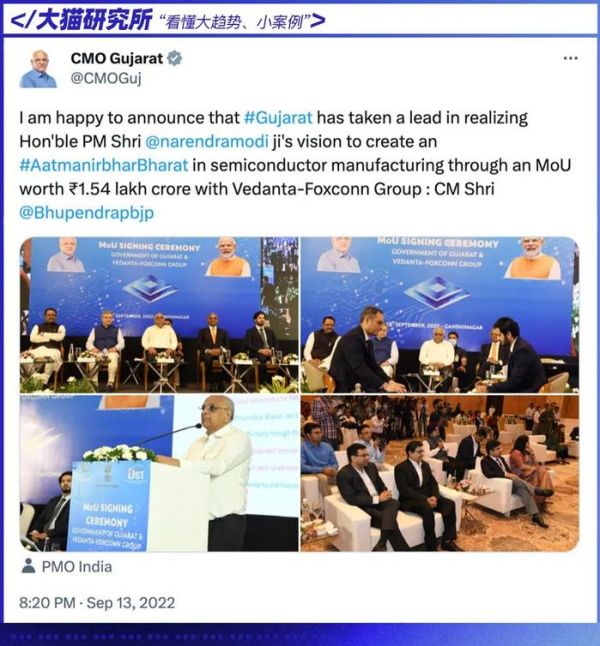Open the #Gujarat hashtag link
The height and width of the screenshot is (646, 600).
tap(278, 118)
